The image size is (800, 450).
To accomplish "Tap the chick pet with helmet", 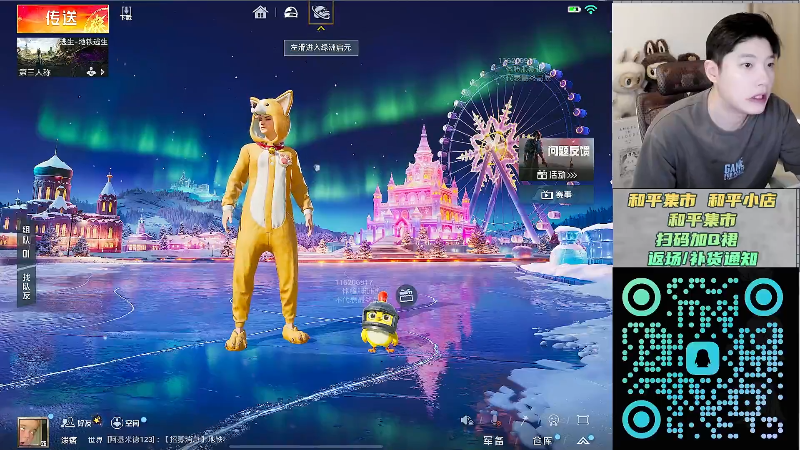I will 380,324.
